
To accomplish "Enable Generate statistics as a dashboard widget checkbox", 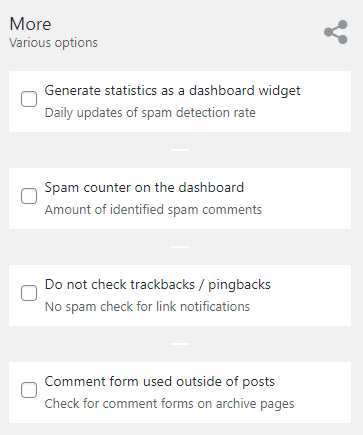I will 29,99.
